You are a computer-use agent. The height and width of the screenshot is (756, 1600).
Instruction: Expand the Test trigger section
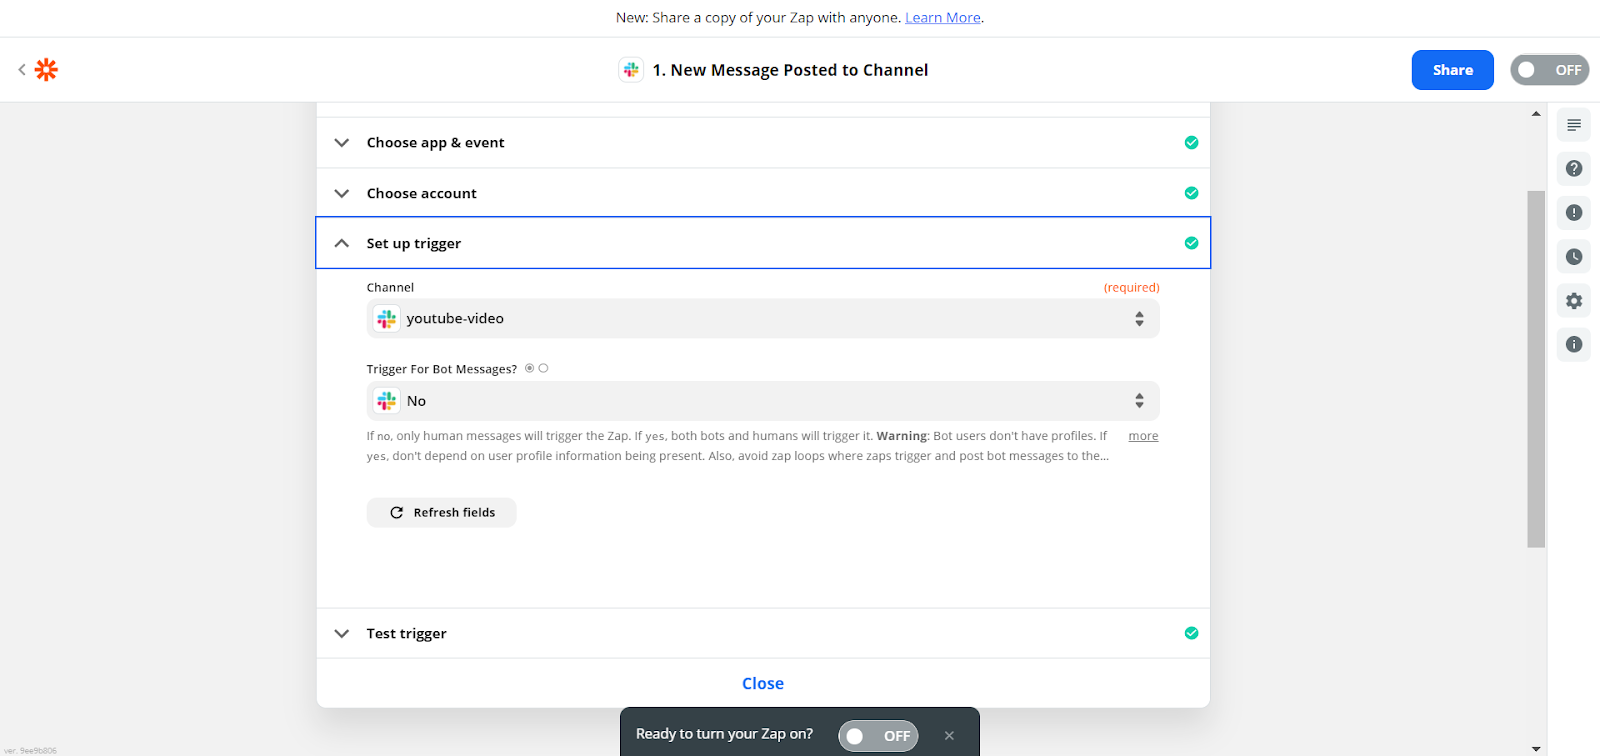point(406,634)
